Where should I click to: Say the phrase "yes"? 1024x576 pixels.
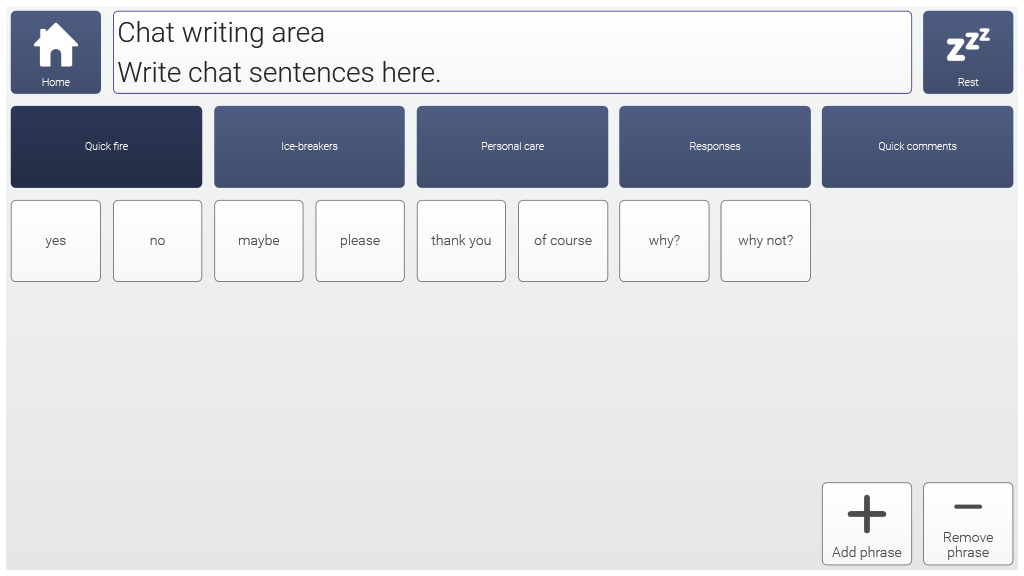tap(56, 241)
